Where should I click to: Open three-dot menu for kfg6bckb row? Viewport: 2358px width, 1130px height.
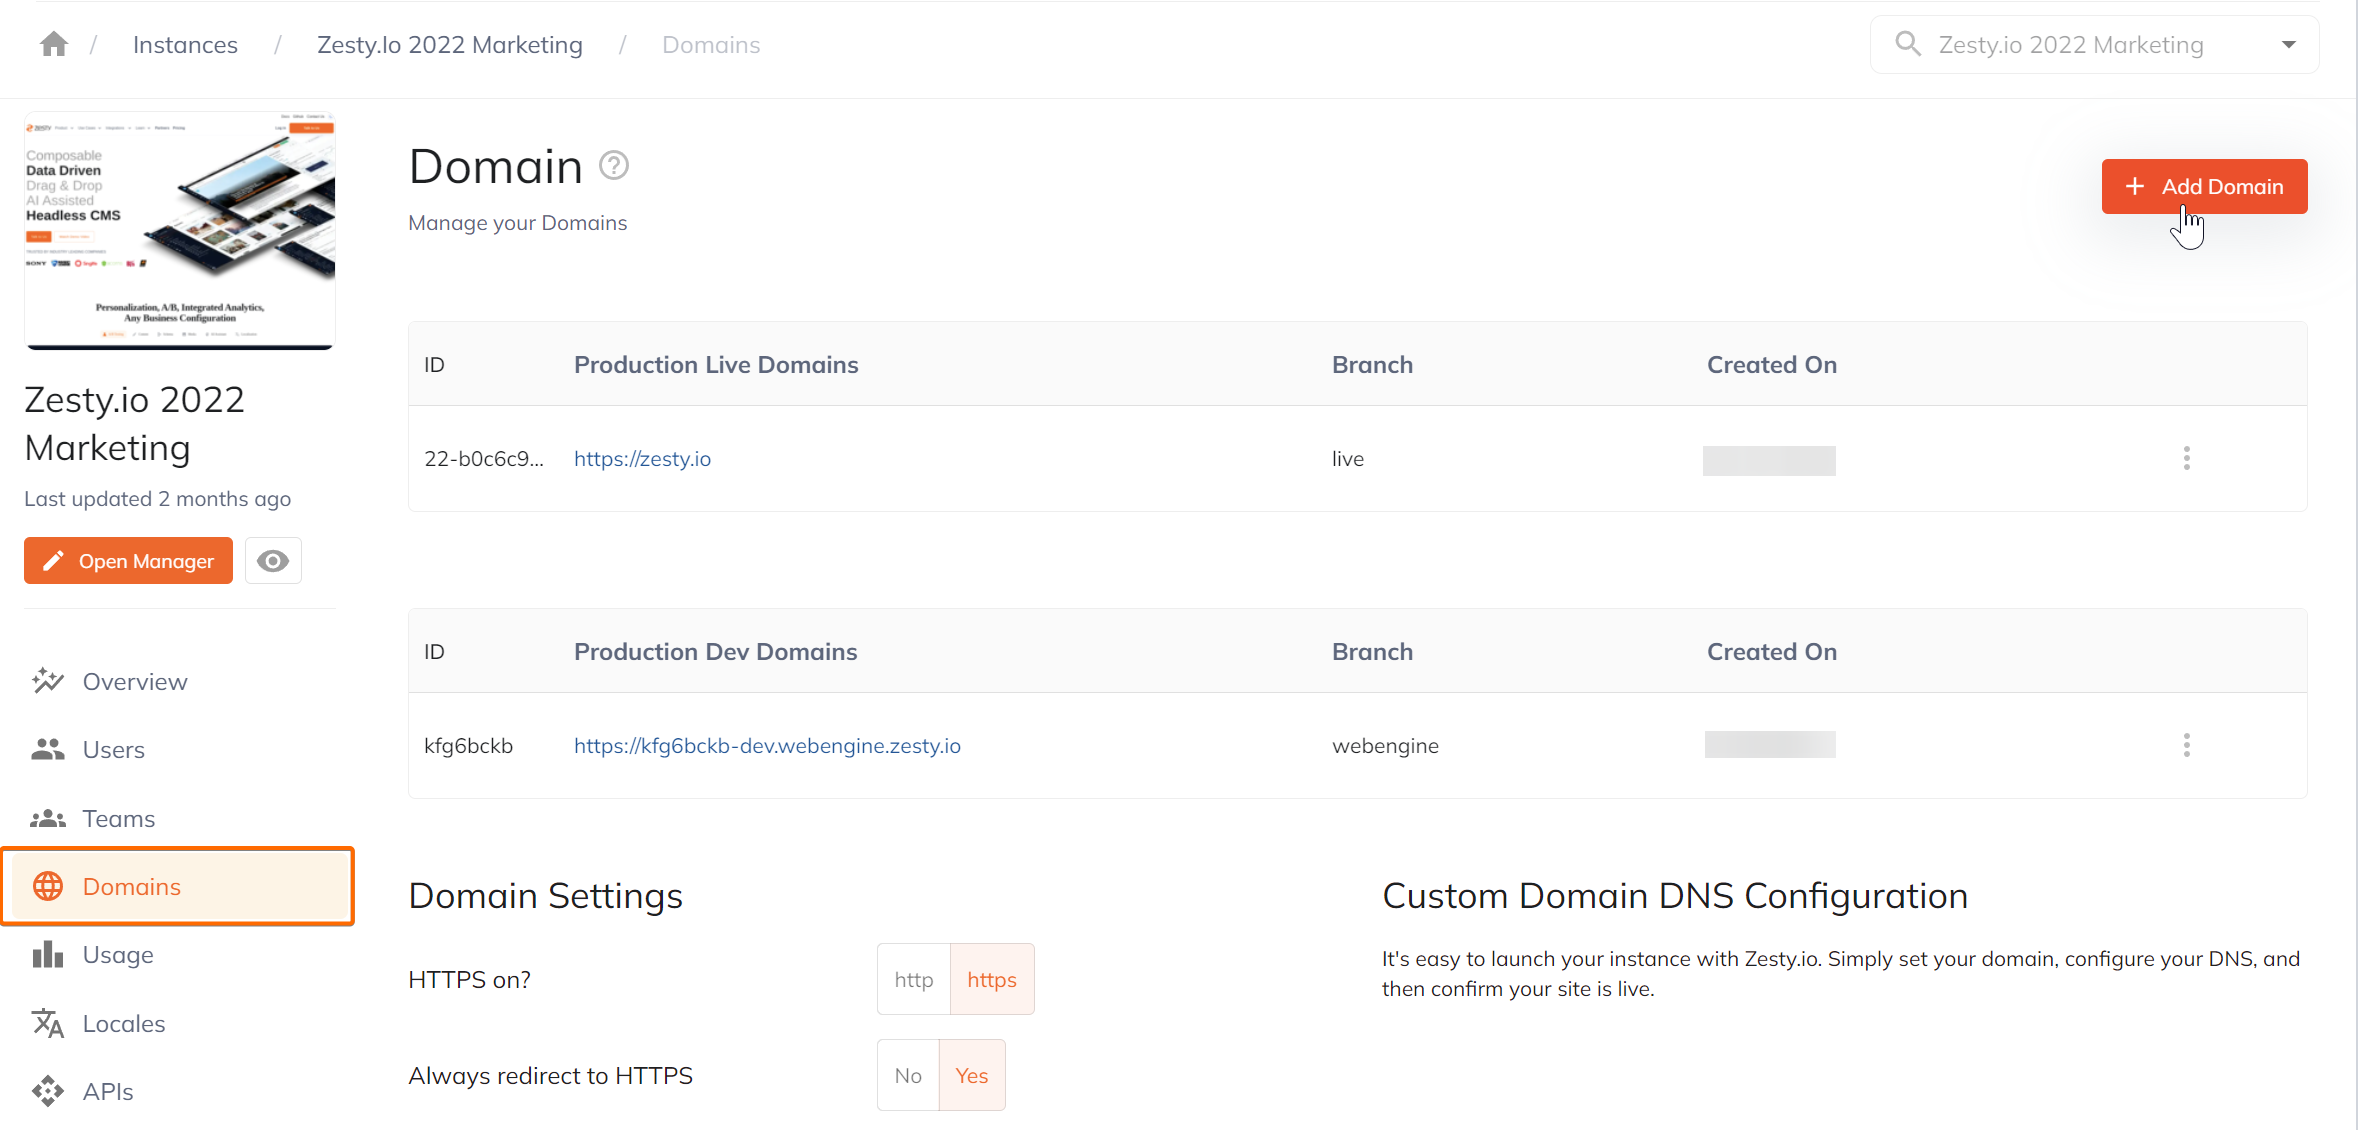click(2187, 745)
